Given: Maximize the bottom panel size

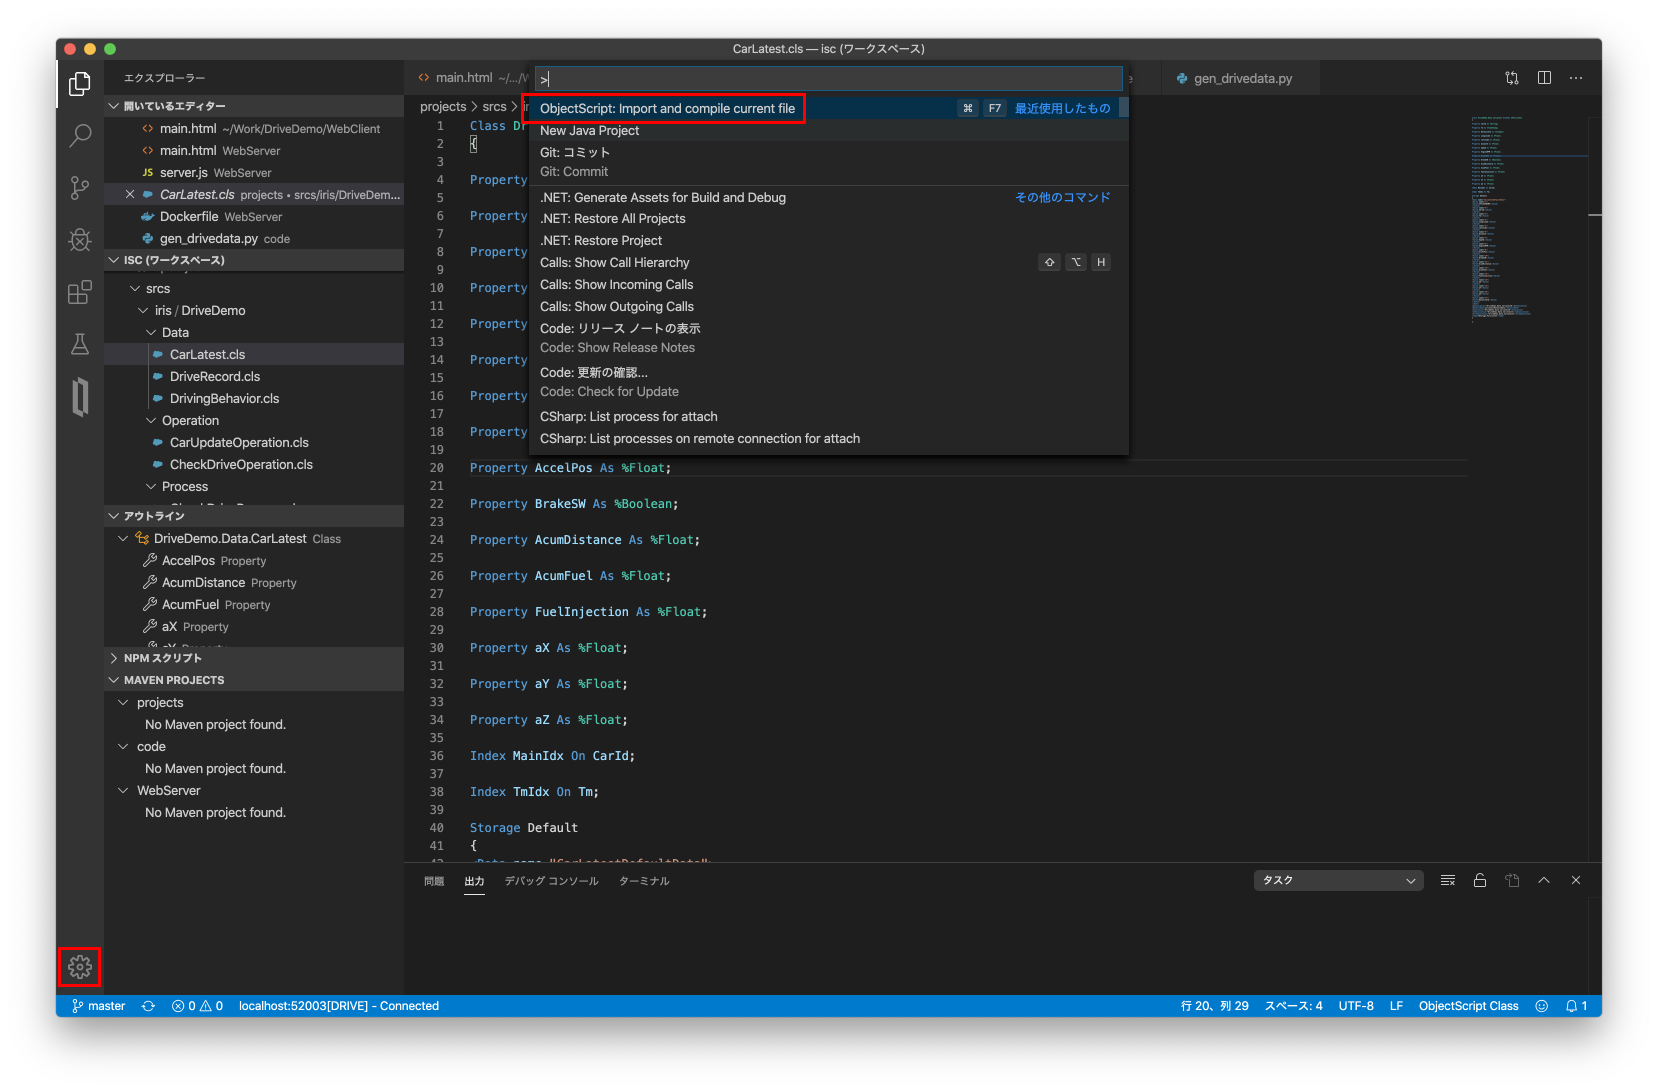Looking at the screenshot, I should [1544, 881].
